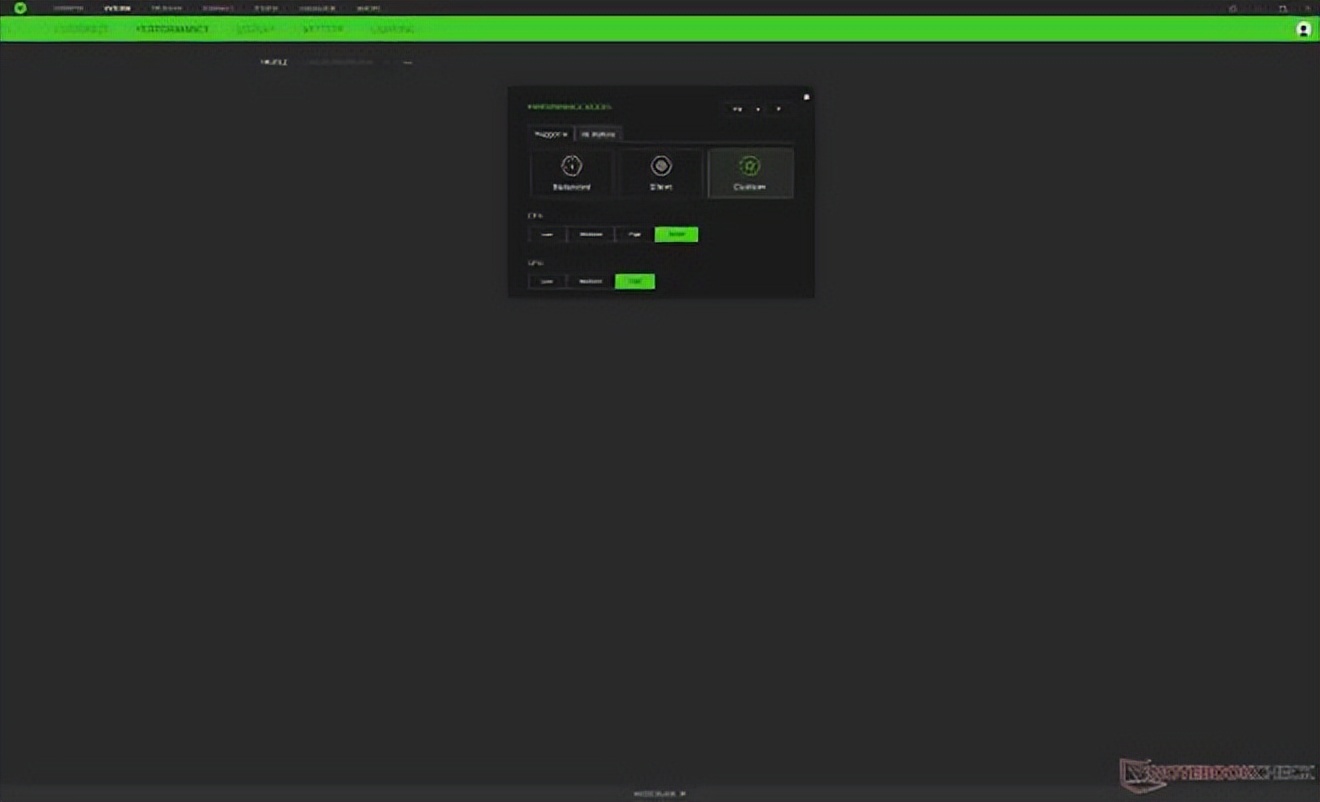Set GPU to High
This screenshot has width=1320, height=802.
click(x=635, y=281)
